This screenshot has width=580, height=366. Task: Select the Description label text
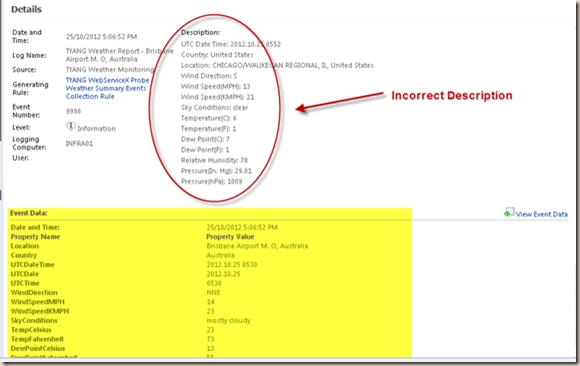pyautogui.click(x=200, y=33)
